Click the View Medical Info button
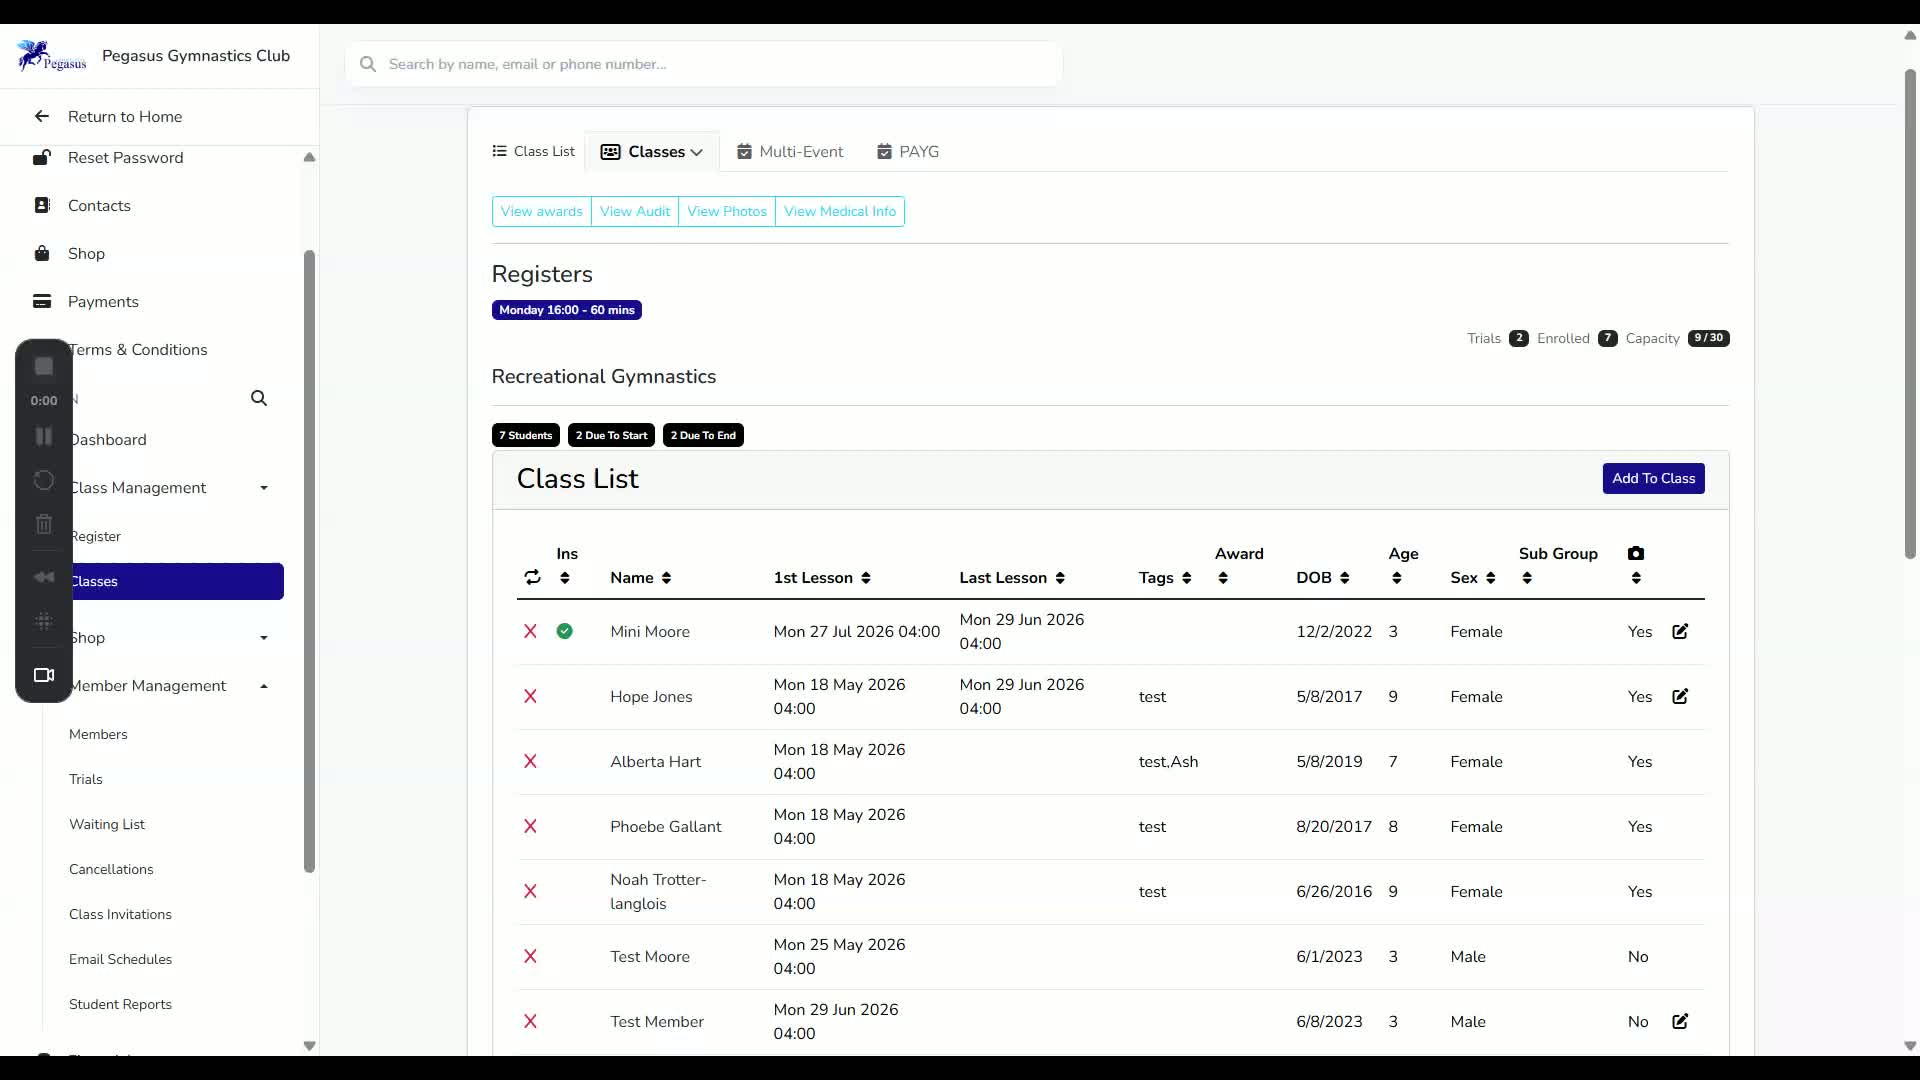This screenshot has height=1080, width=1920. (x=840, y=212)
